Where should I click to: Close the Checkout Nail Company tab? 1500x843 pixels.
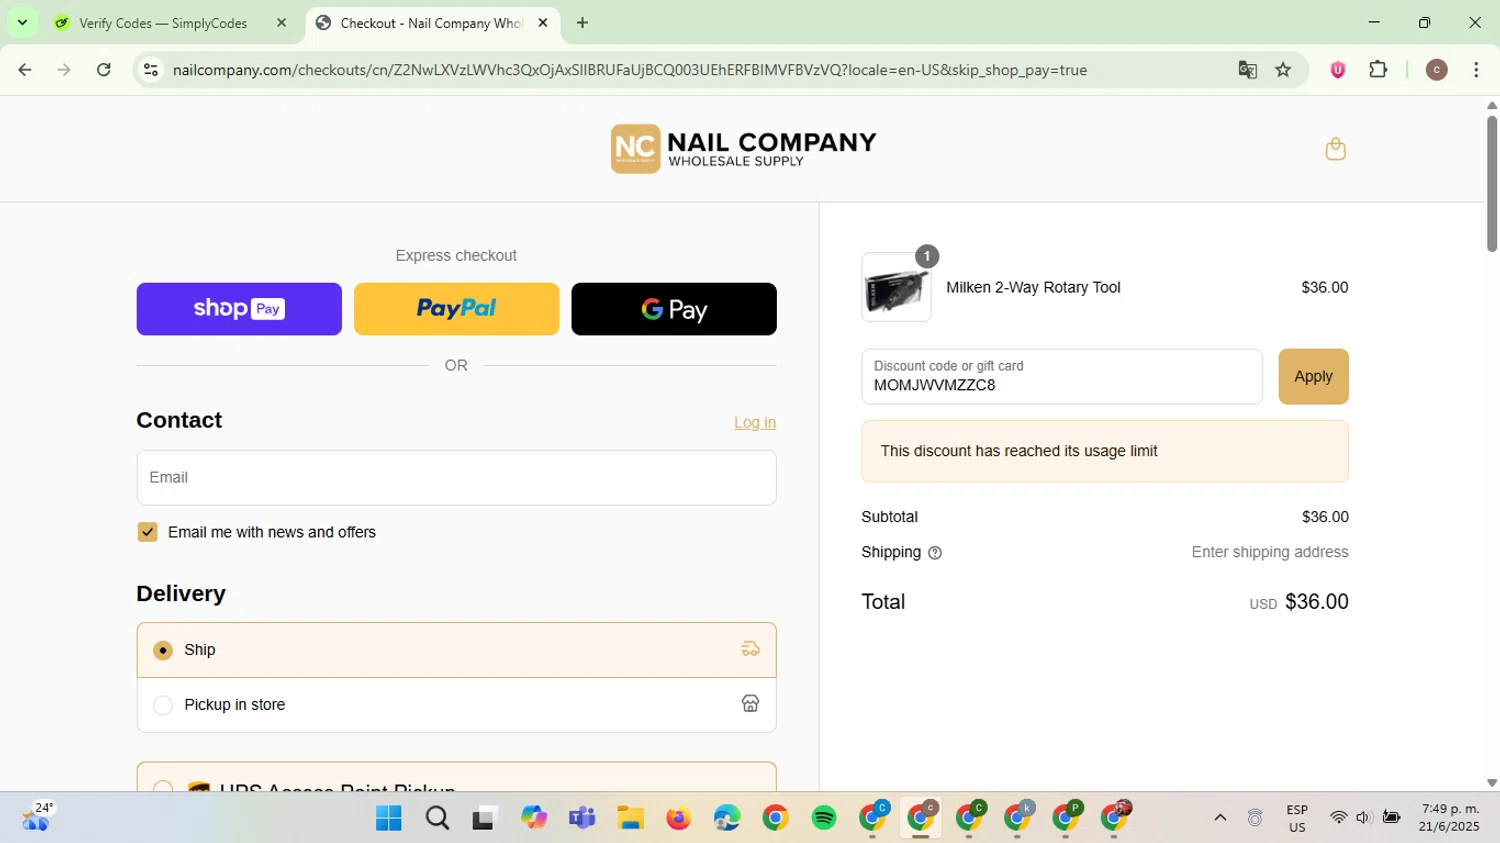[x=543, y=23]
